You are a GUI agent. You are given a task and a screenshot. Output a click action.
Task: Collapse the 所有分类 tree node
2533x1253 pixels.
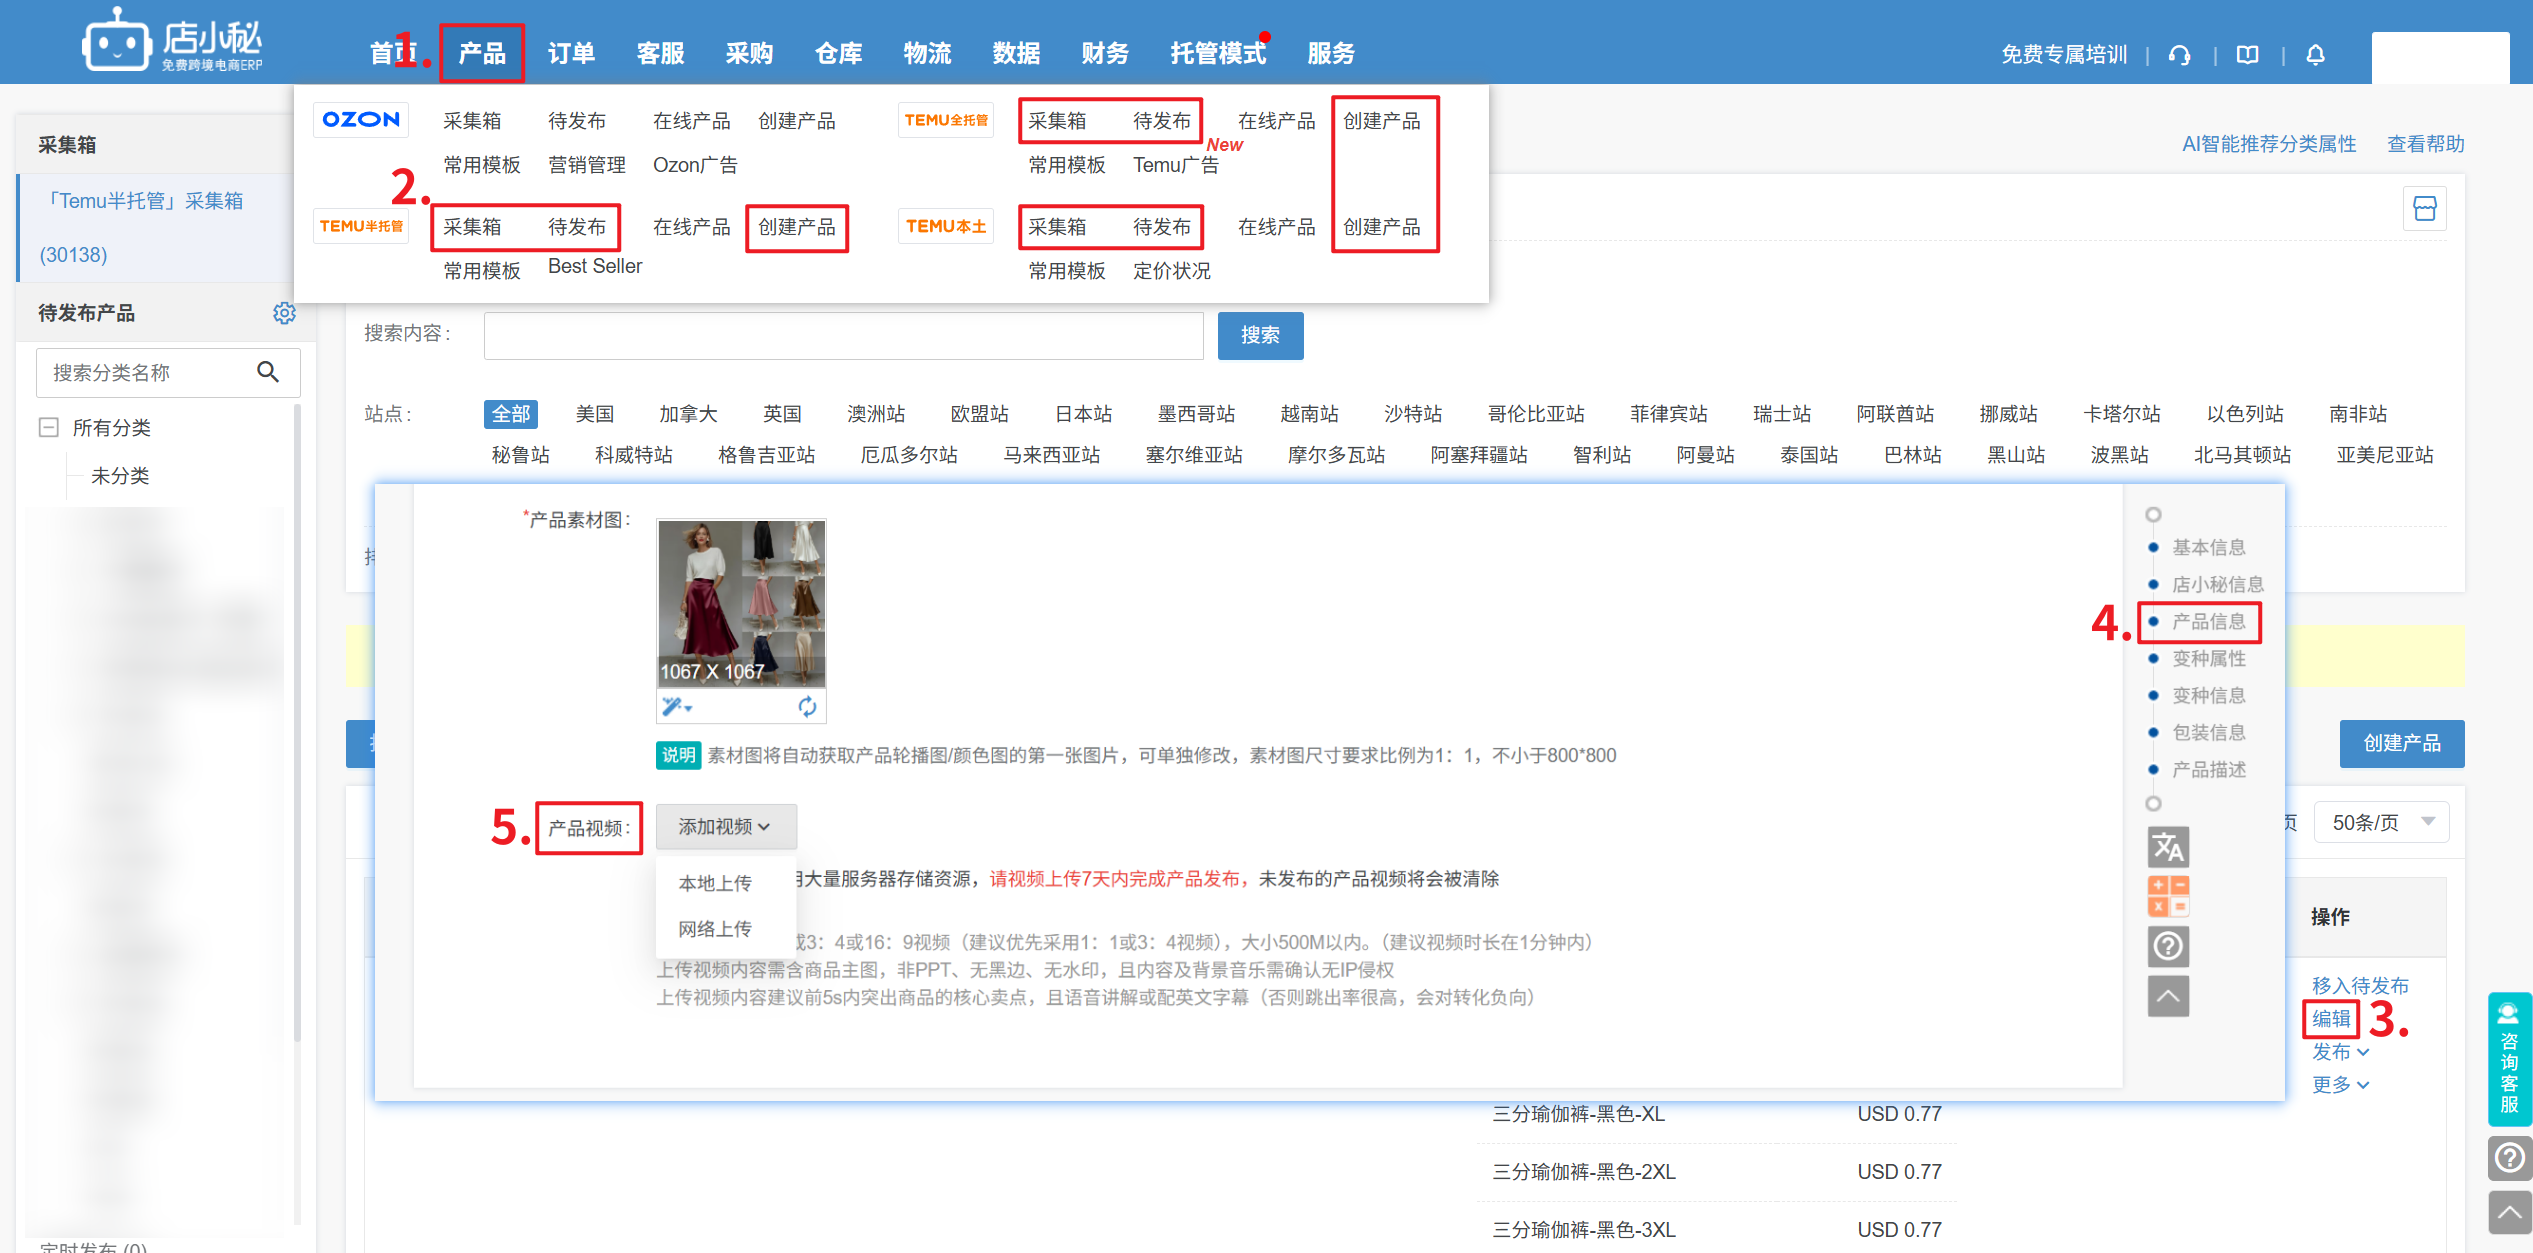pos(48,427)
